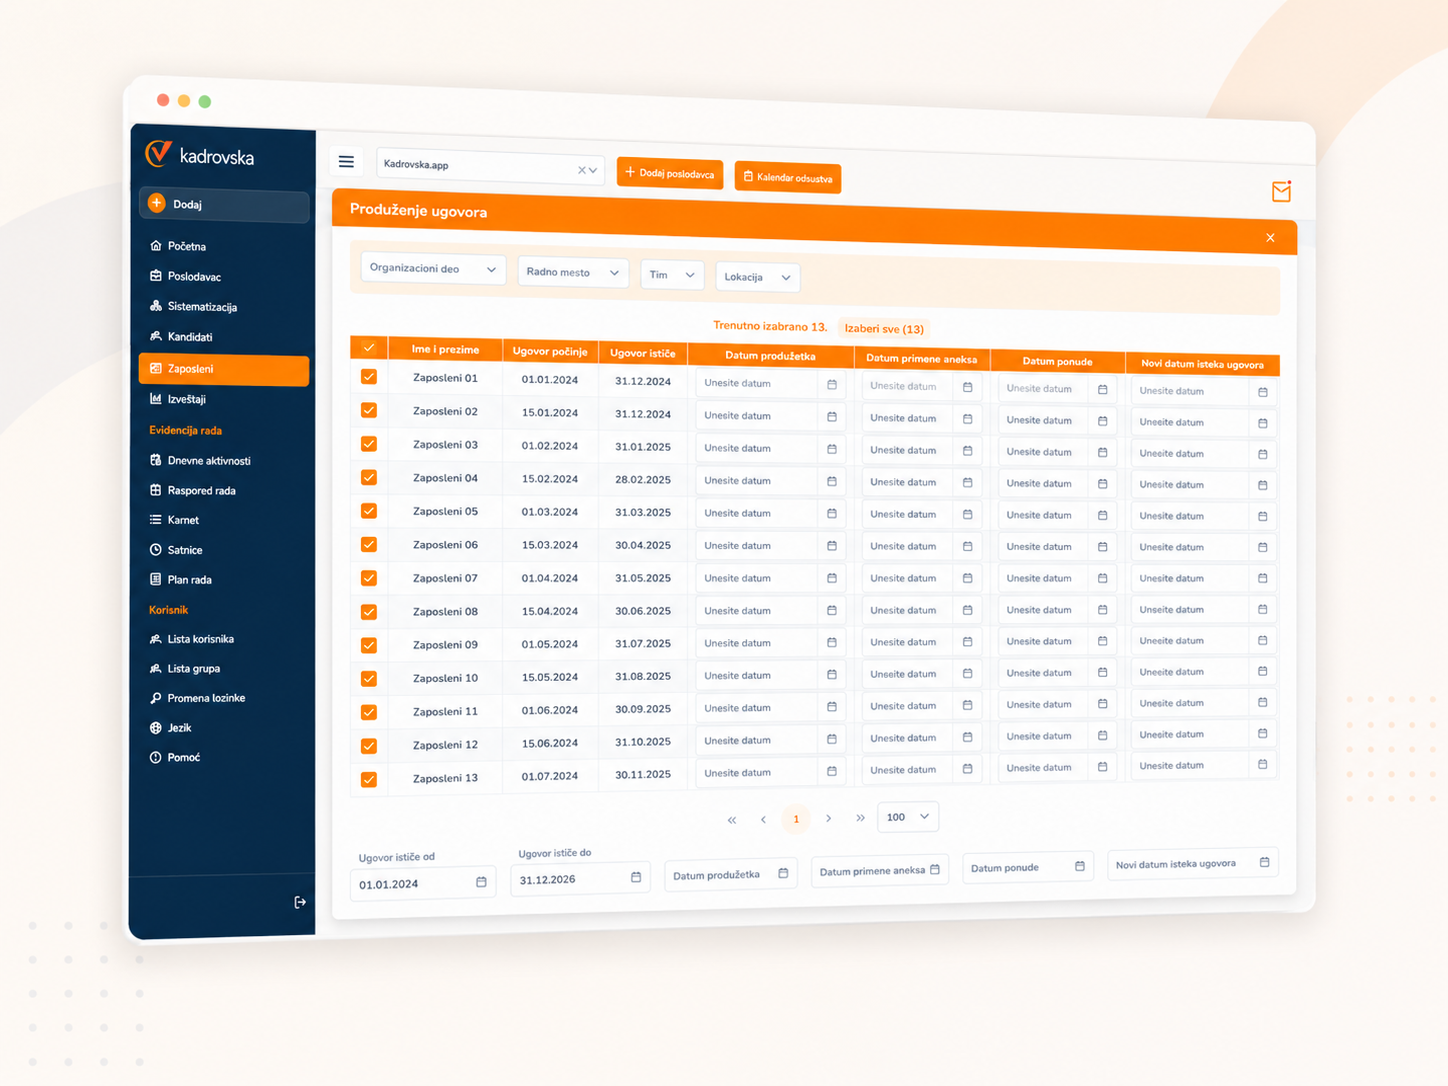Click calendar icon in bottom Datum ponude field
The height and width of the screenshot is (1086, 1448).
pyautogui.click(x=1079, y=866)
